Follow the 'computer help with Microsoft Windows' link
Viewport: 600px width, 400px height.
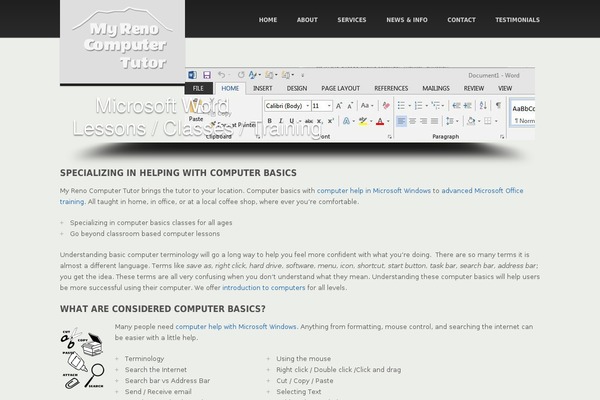236,327
